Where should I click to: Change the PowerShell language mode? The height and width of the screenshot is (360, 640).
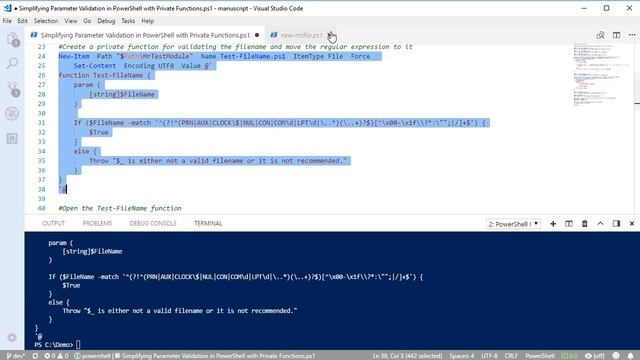(x=540, y=356)
